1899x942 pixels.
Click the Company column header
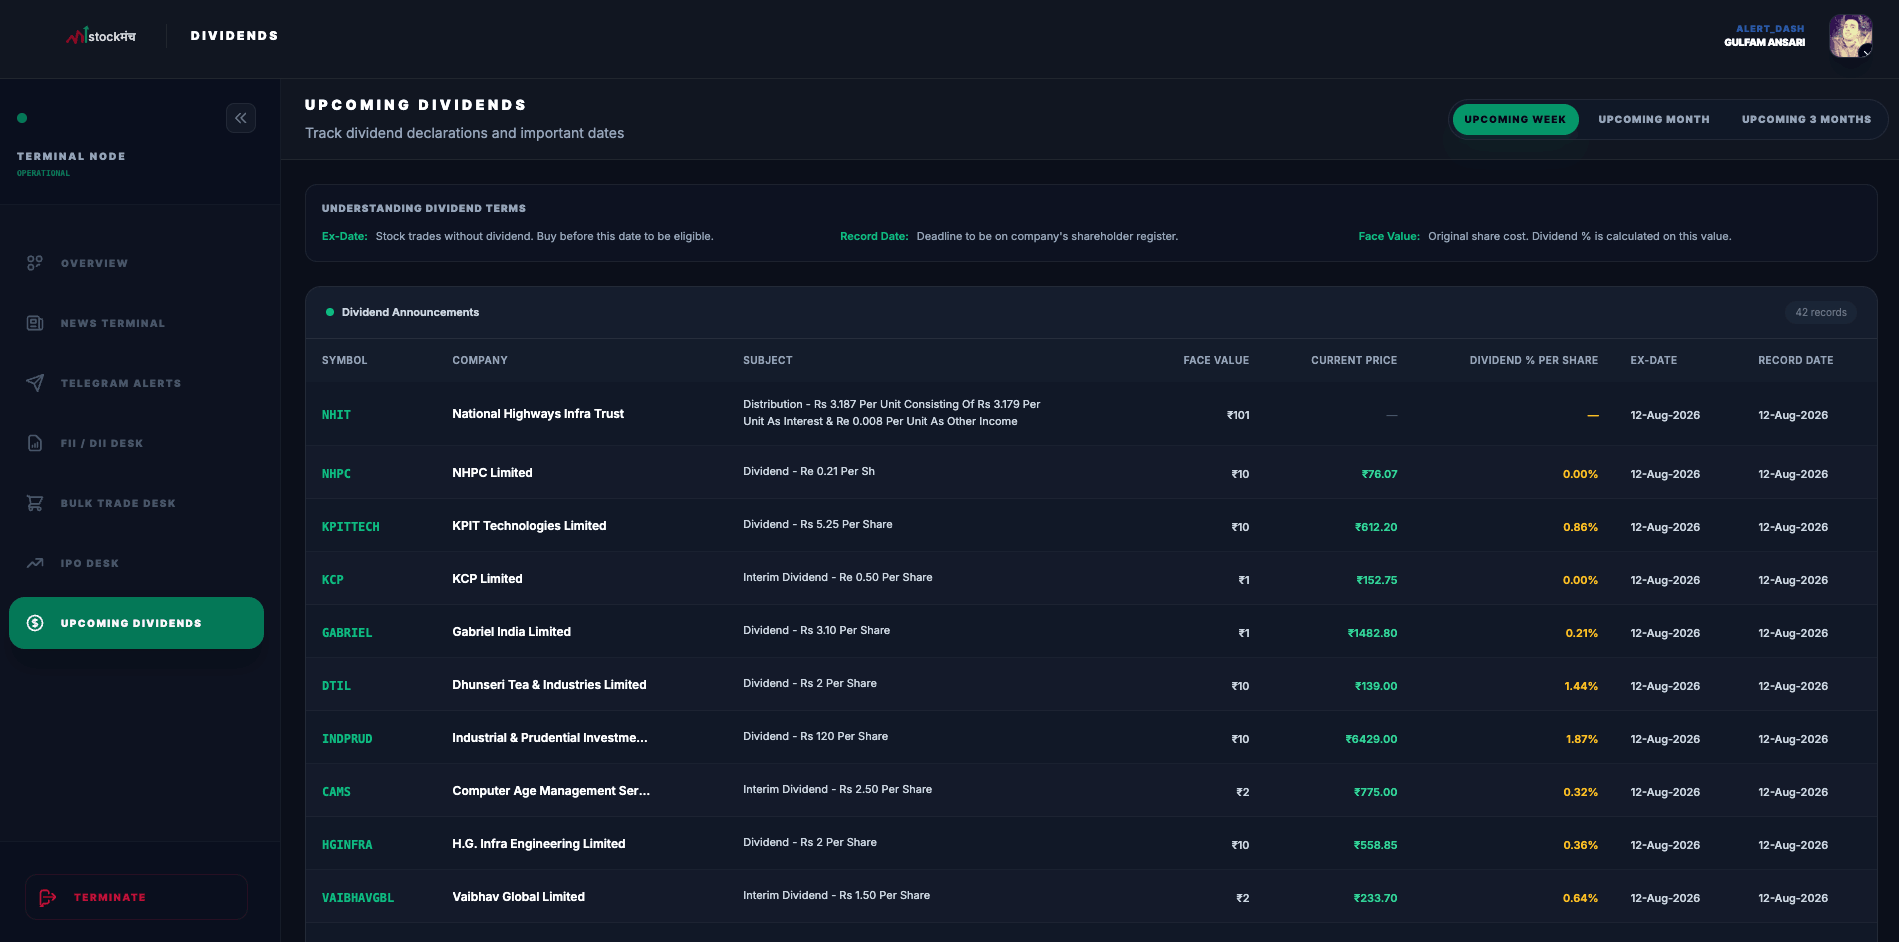tap(480, 360)
